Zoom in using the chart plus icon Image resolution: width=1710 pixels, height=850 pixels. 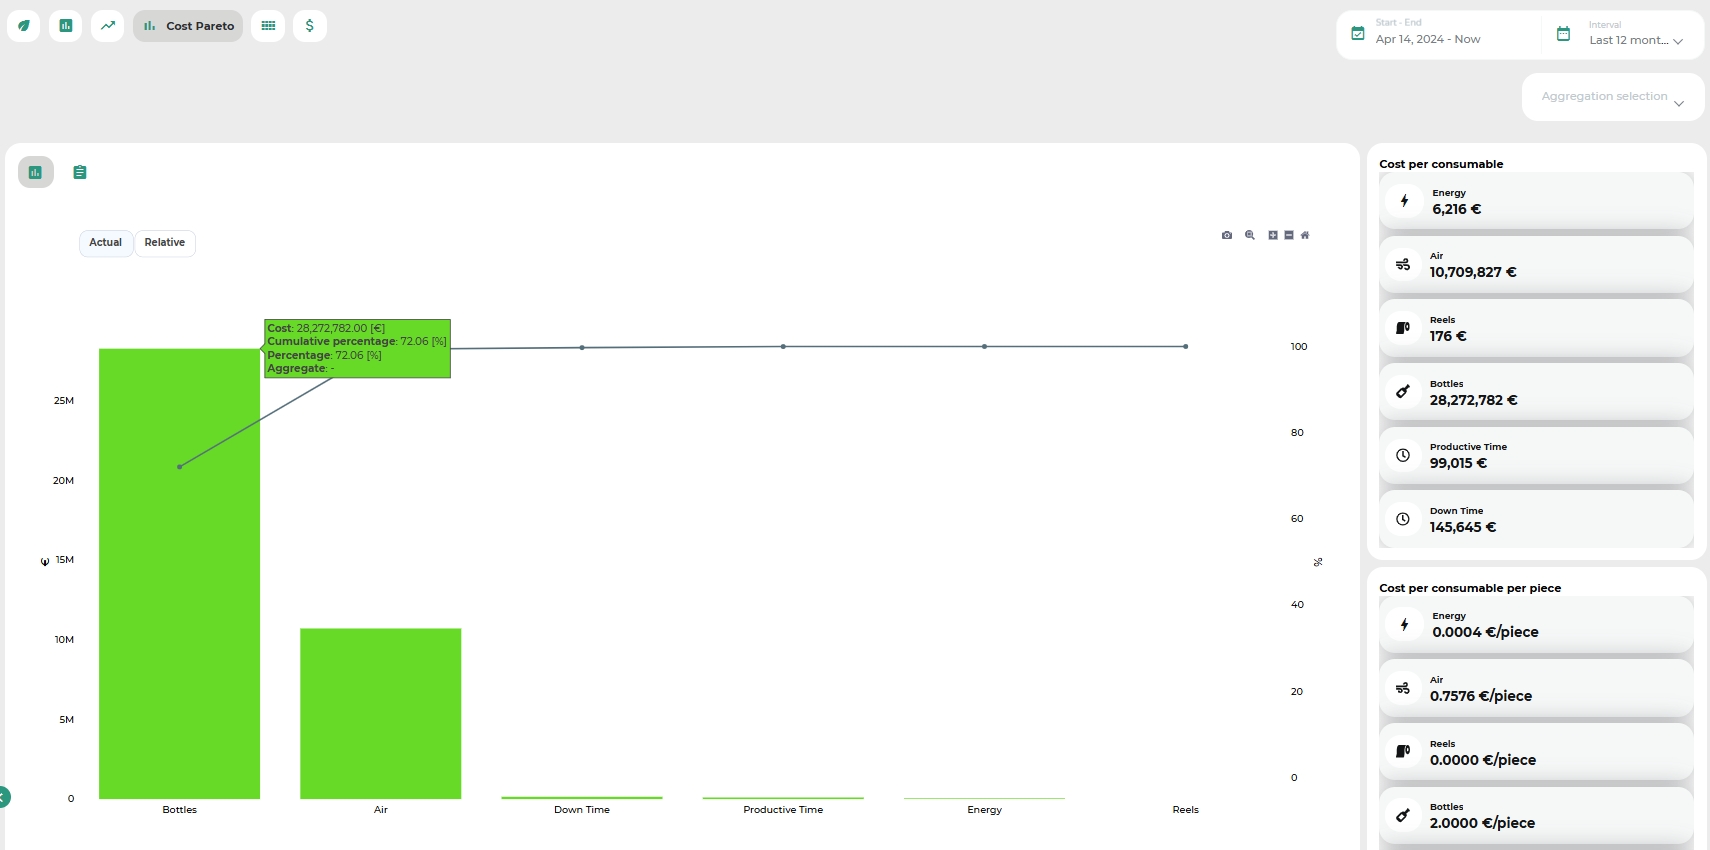[x=1273, y=235]
